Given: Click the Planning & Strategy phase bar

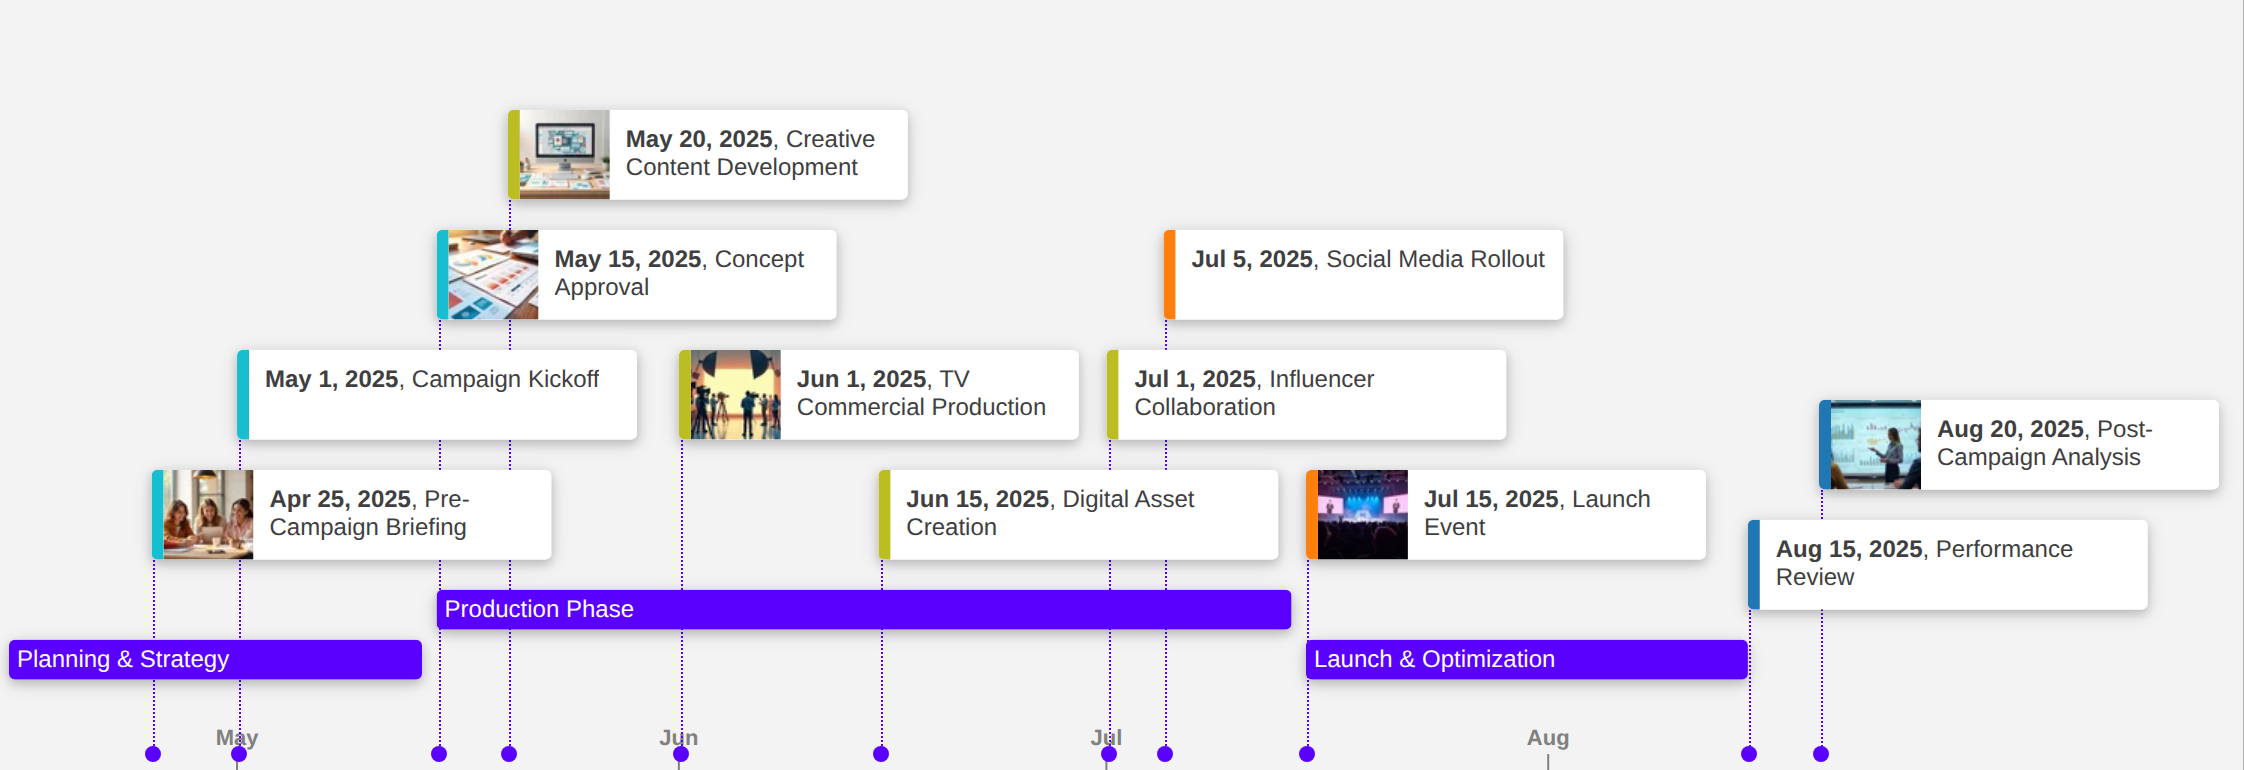Looking at the screenshot, I should [215, 659].
